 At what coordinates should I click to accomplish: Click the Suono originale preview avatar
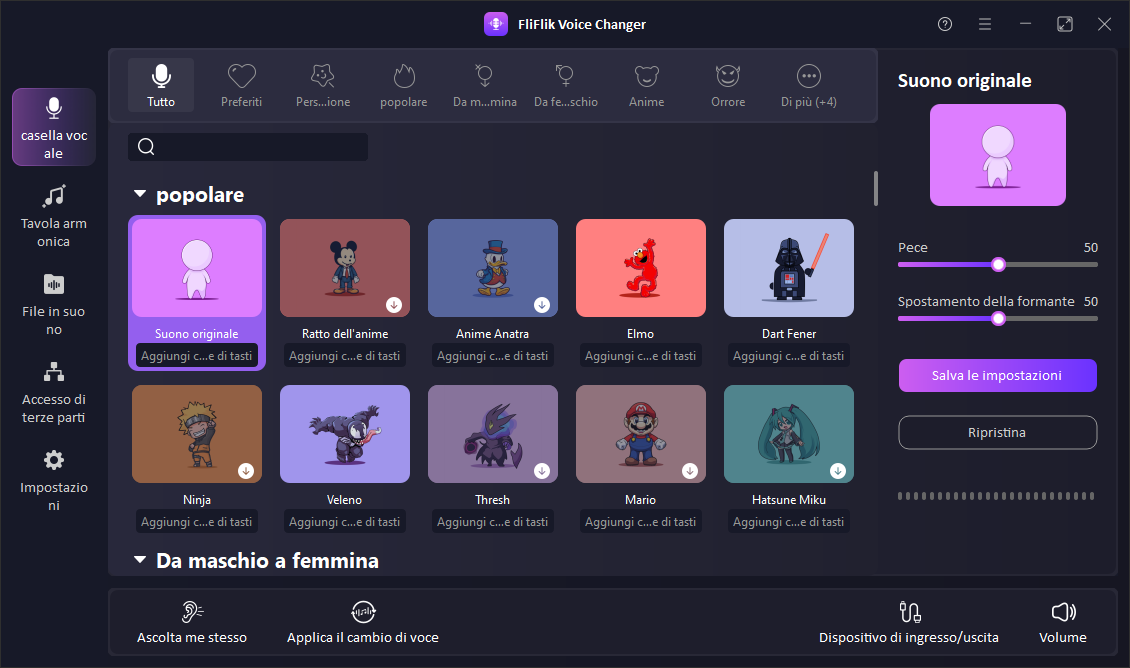click(x=997, y=155)
